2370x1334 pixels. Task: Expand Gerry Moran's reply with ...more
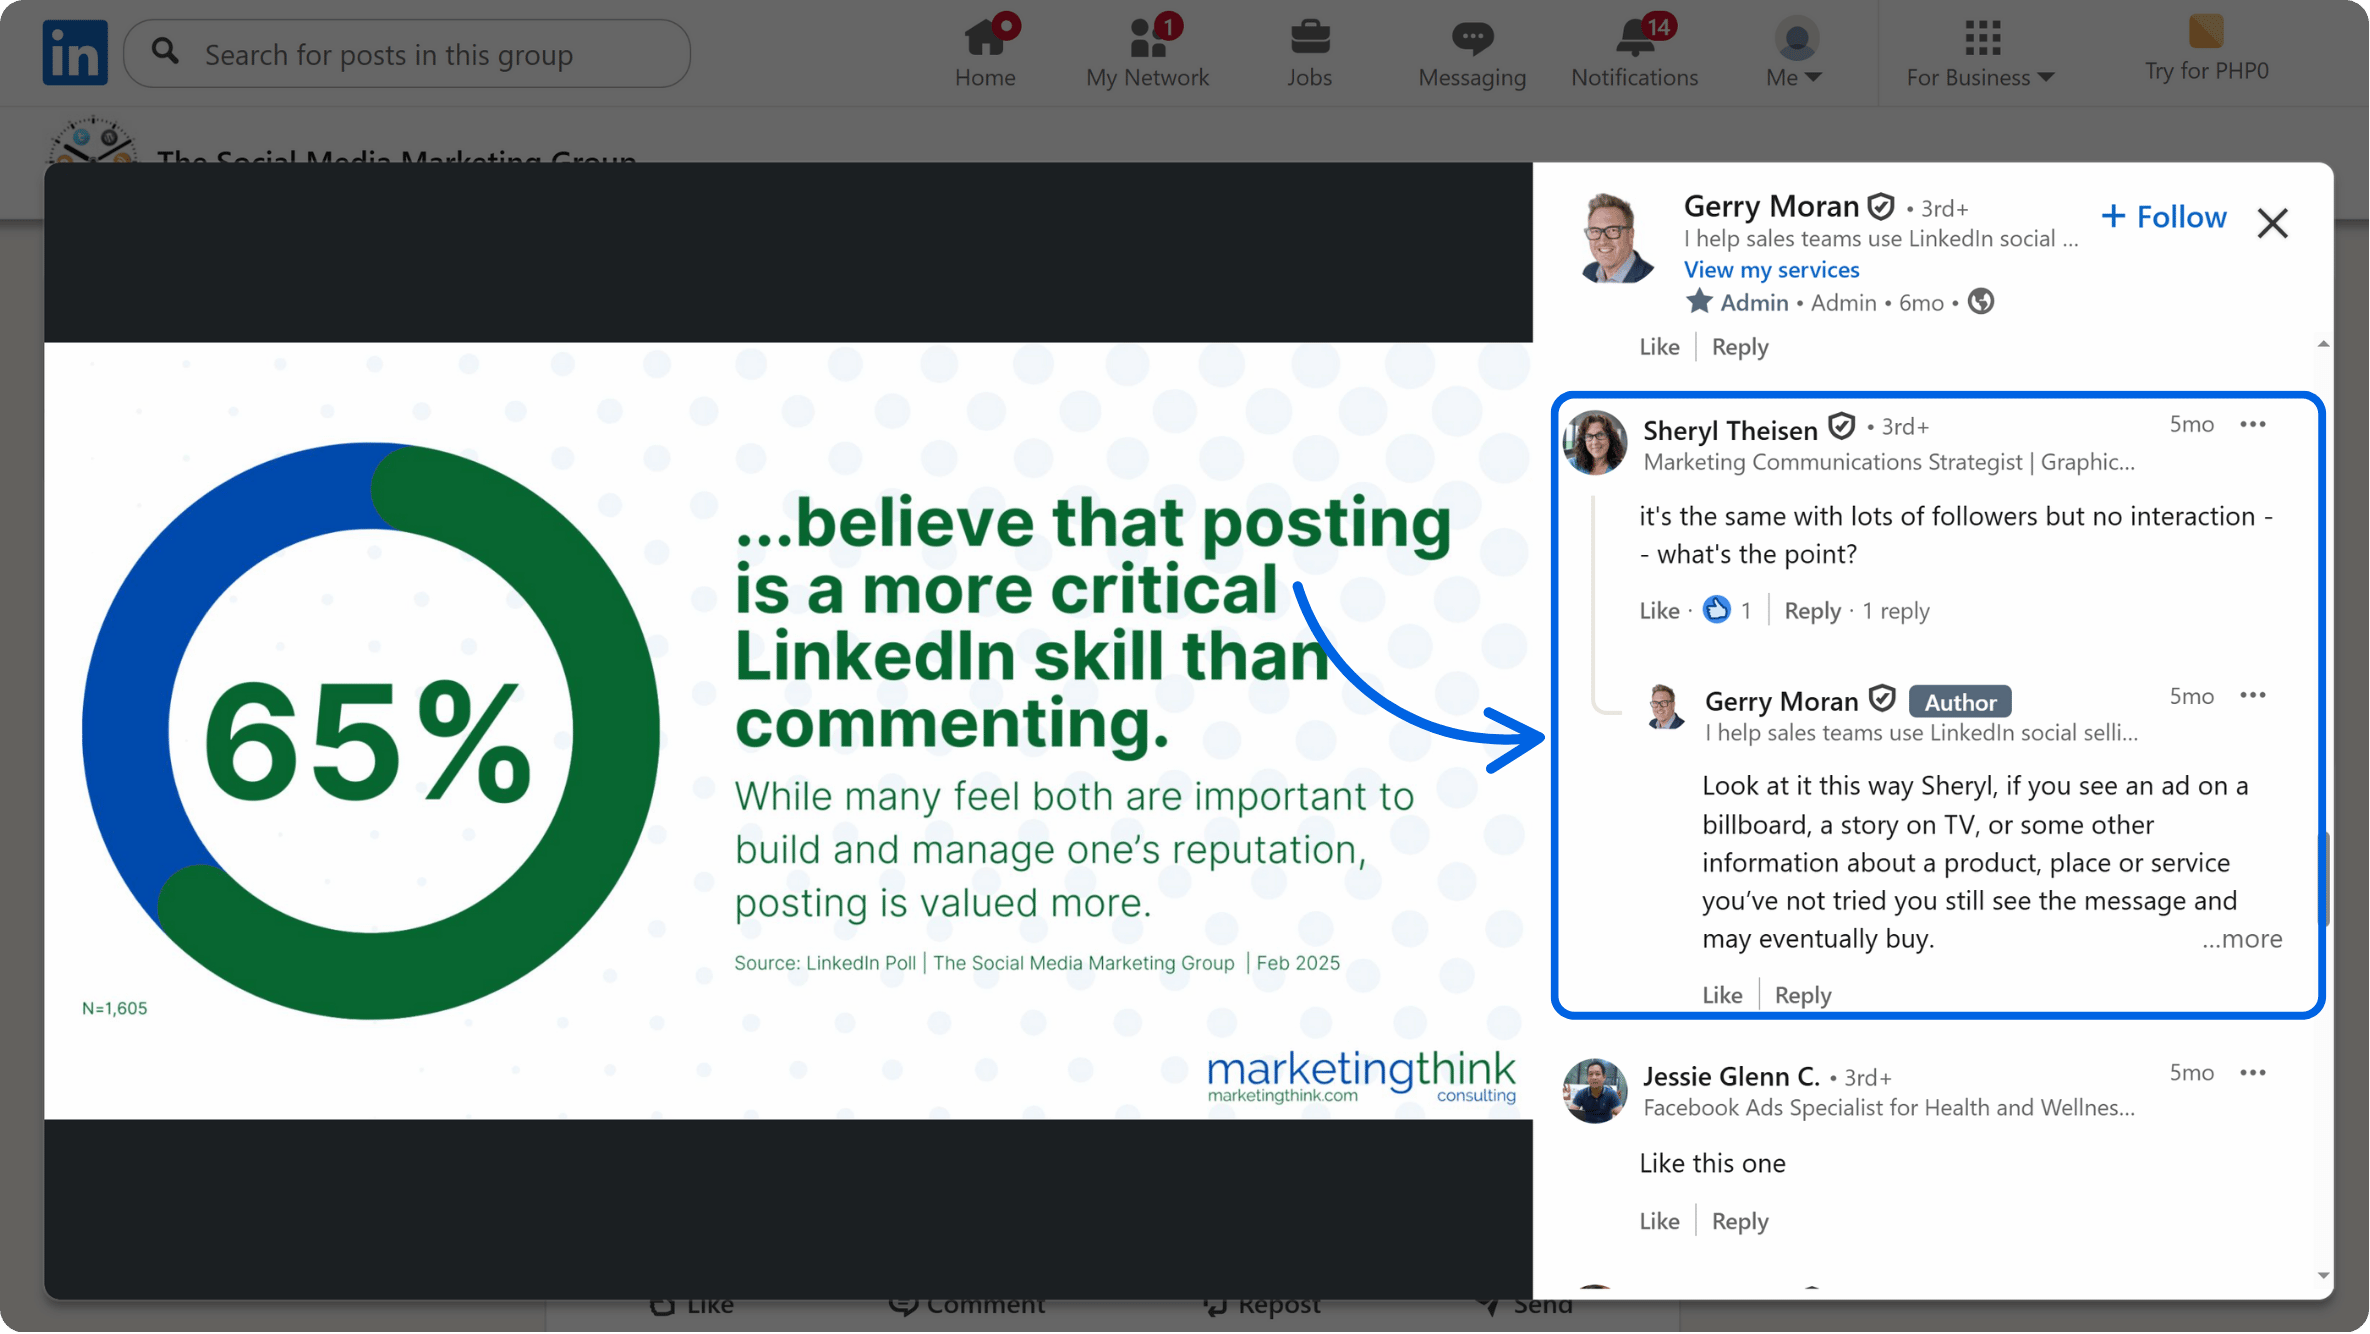pos(2243,939)
